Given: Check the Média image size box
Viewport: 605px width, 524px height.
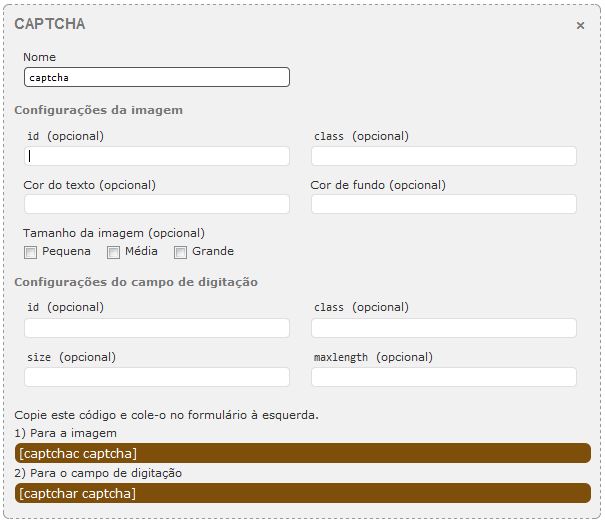Looking at the screenshot, I should [113, 252].
